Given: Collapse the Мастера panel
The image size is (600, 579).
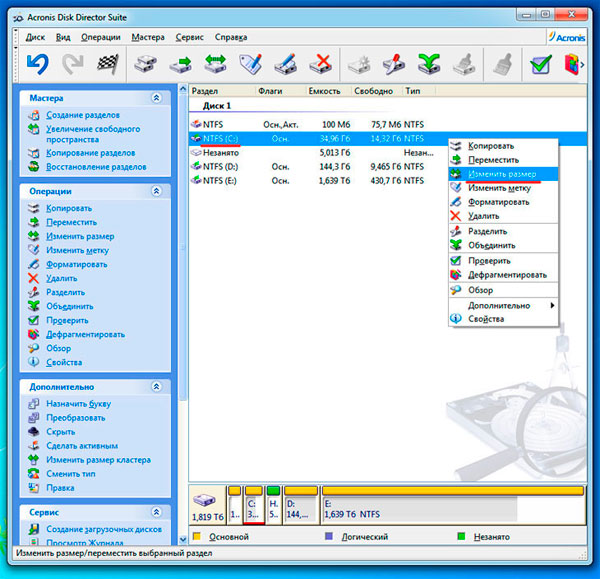Looking at the screenshot, I should point(156,98).
